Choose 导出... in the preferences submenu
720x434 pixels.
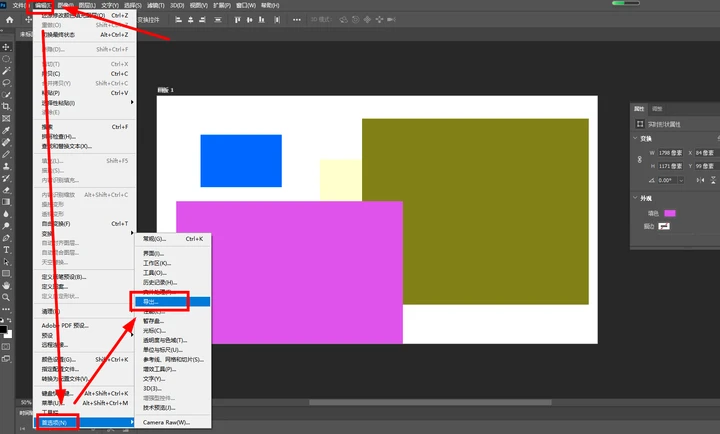(173, 302)
